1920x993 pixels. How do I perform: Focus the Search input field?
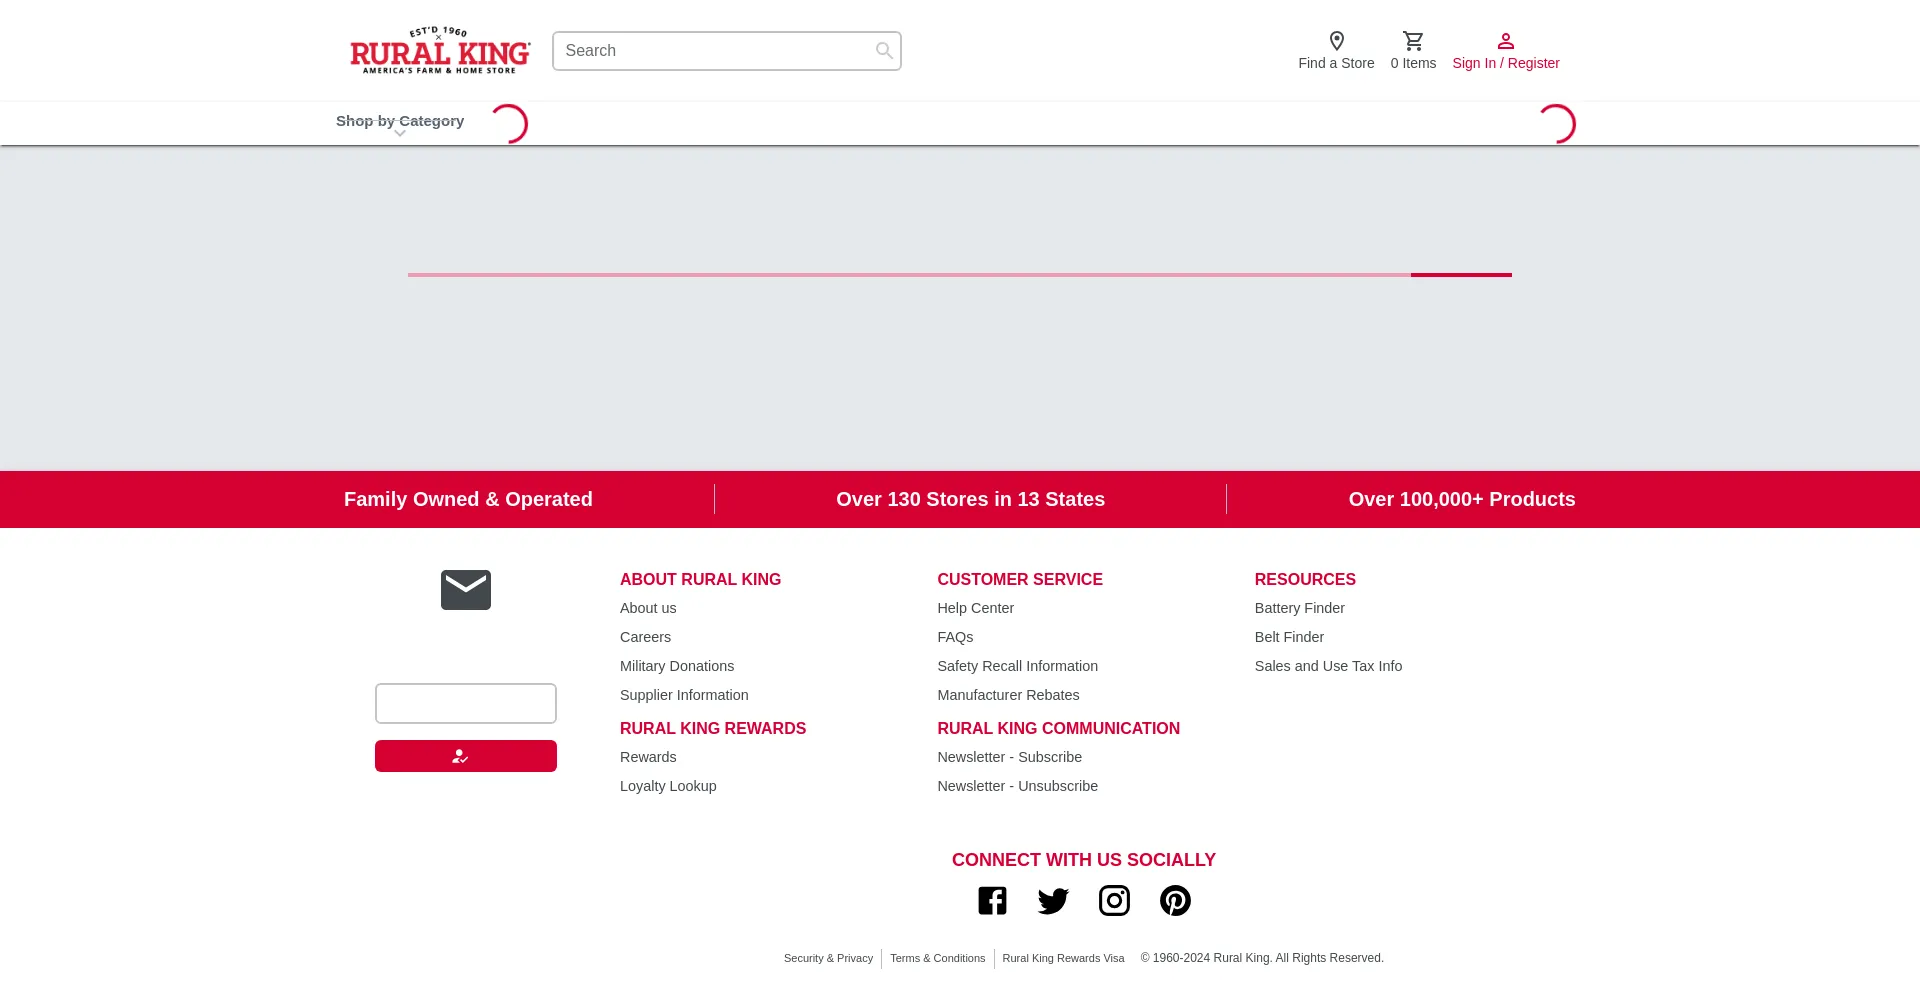click(727, 51)
